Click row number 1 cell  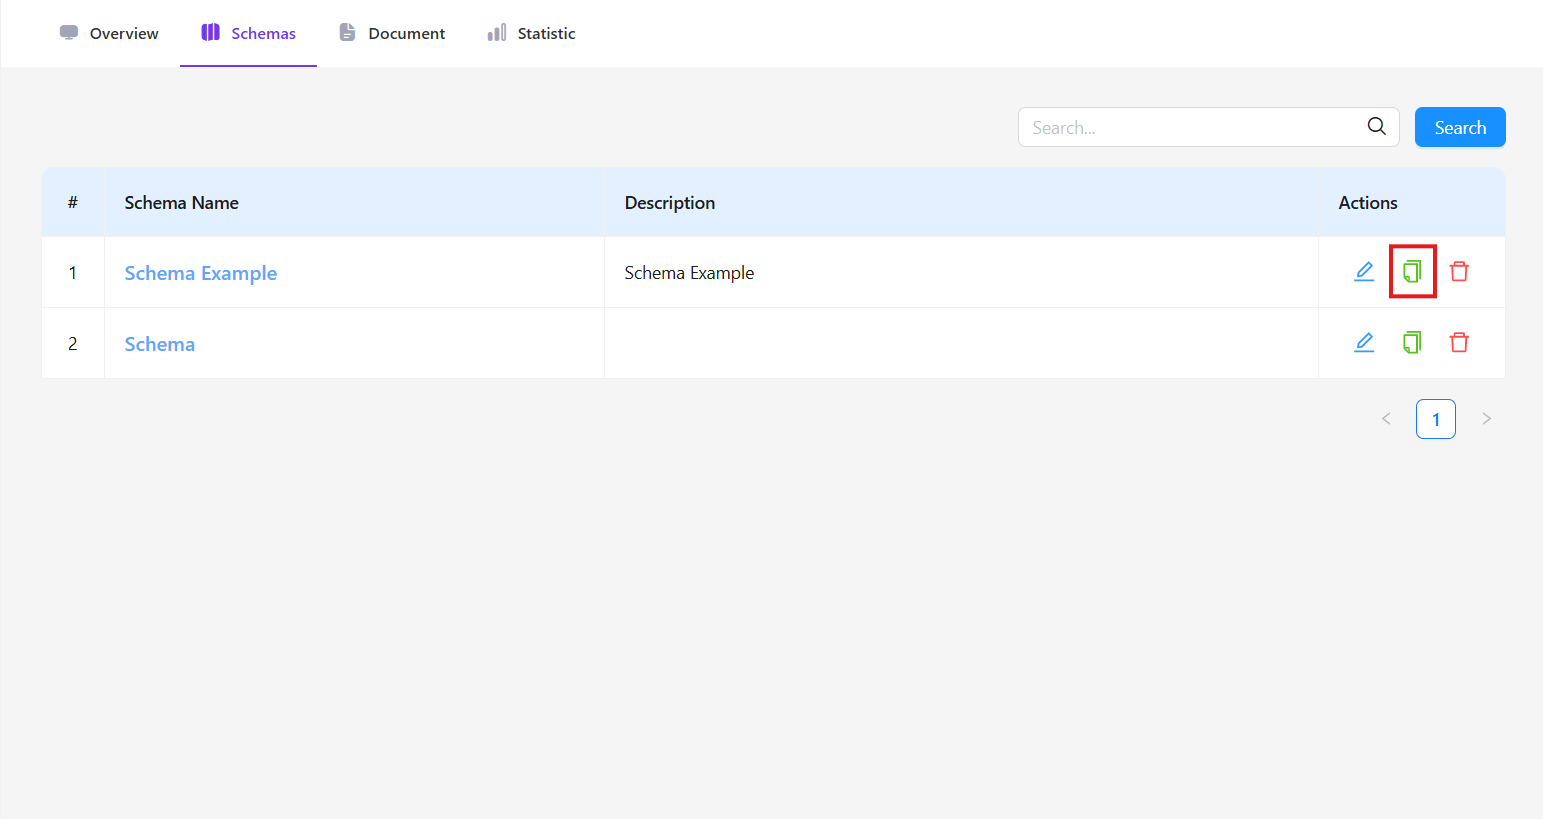73,273
